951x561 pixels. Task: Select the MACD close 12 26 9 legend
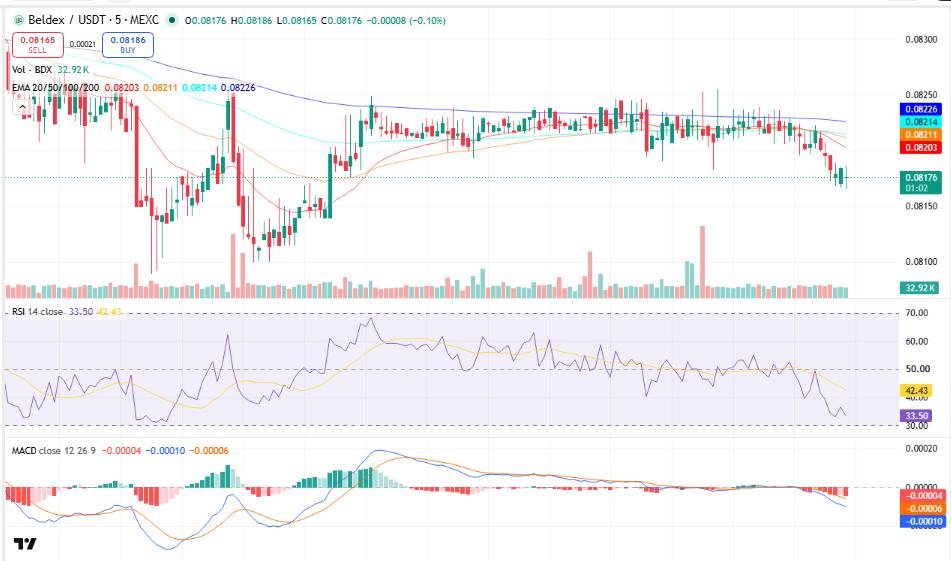(53, 451)
